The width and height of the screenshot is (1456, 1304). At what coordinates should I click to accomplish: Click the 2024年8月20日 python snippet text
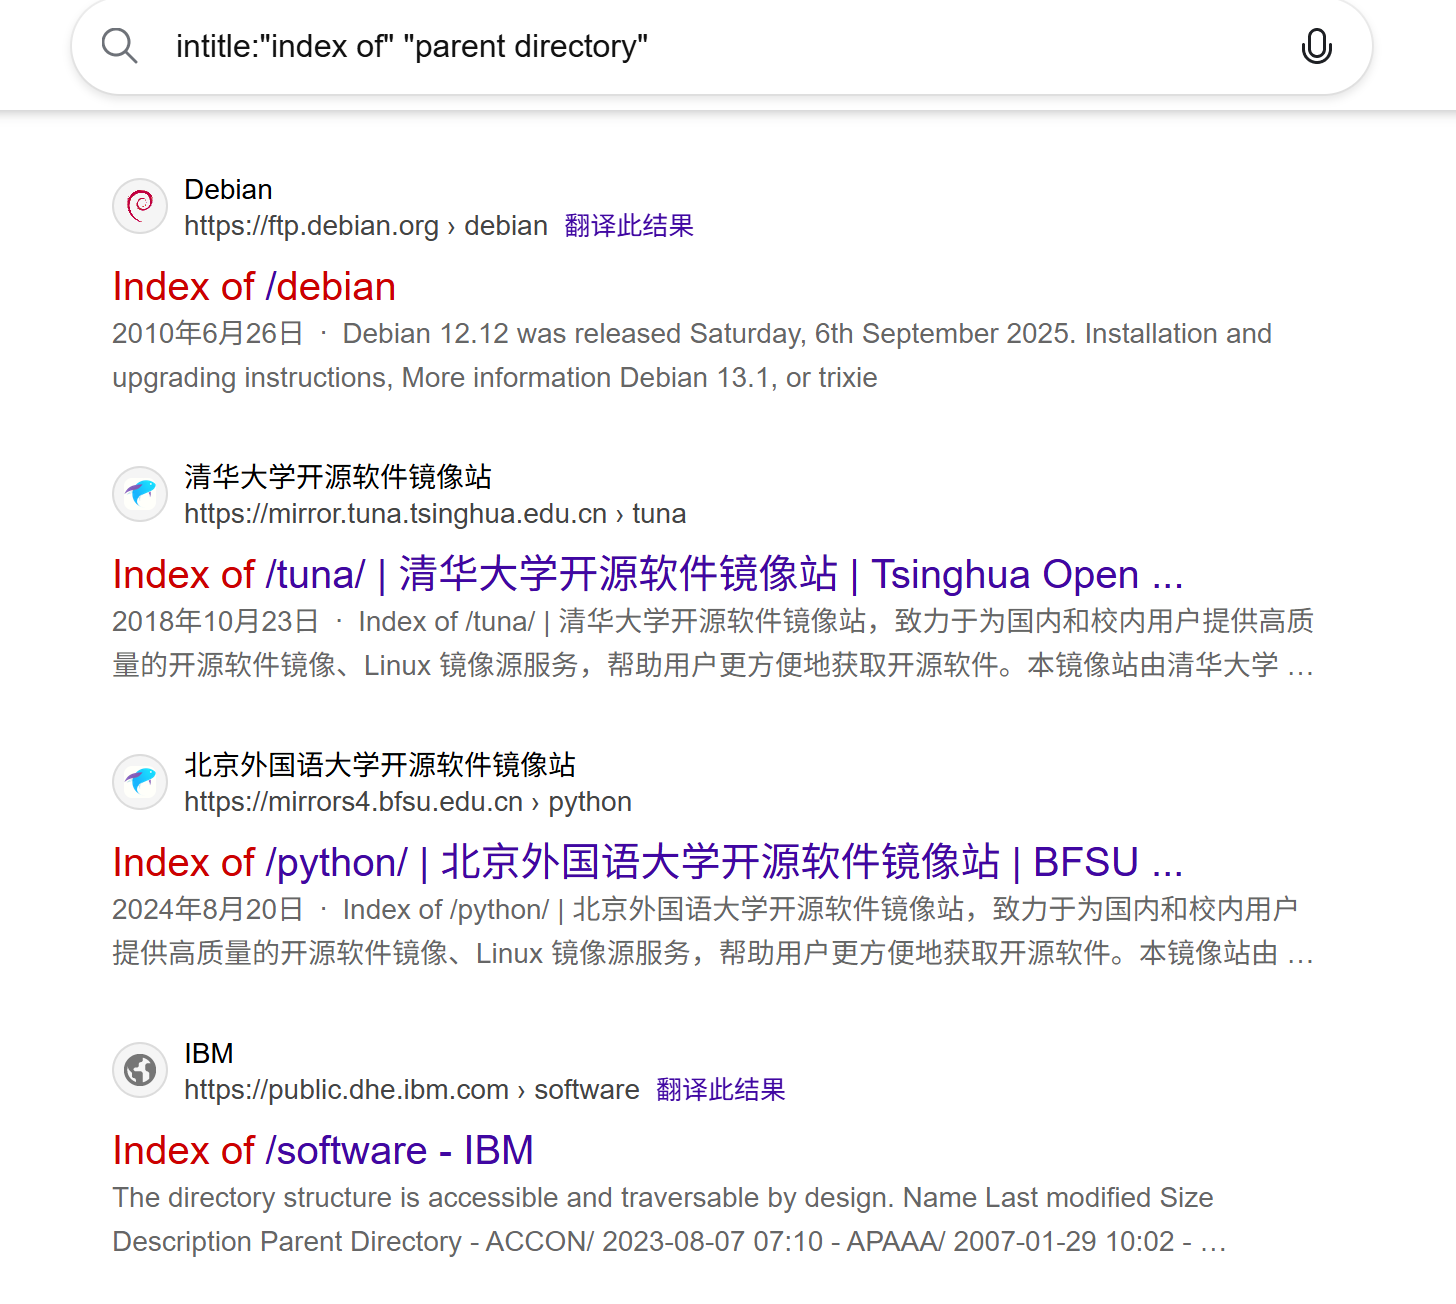point(713,932)
